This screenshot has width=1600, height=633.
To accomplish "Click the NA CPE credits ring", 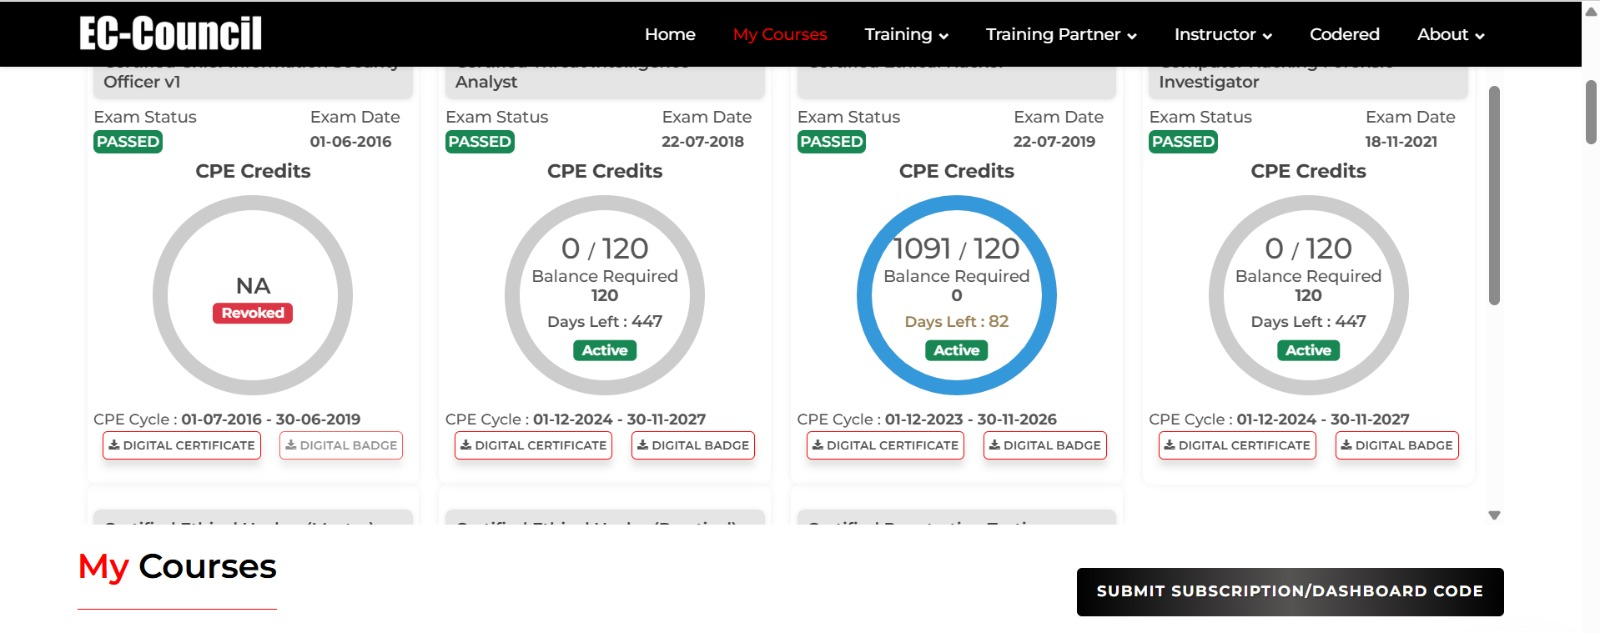I will point(253,295).
